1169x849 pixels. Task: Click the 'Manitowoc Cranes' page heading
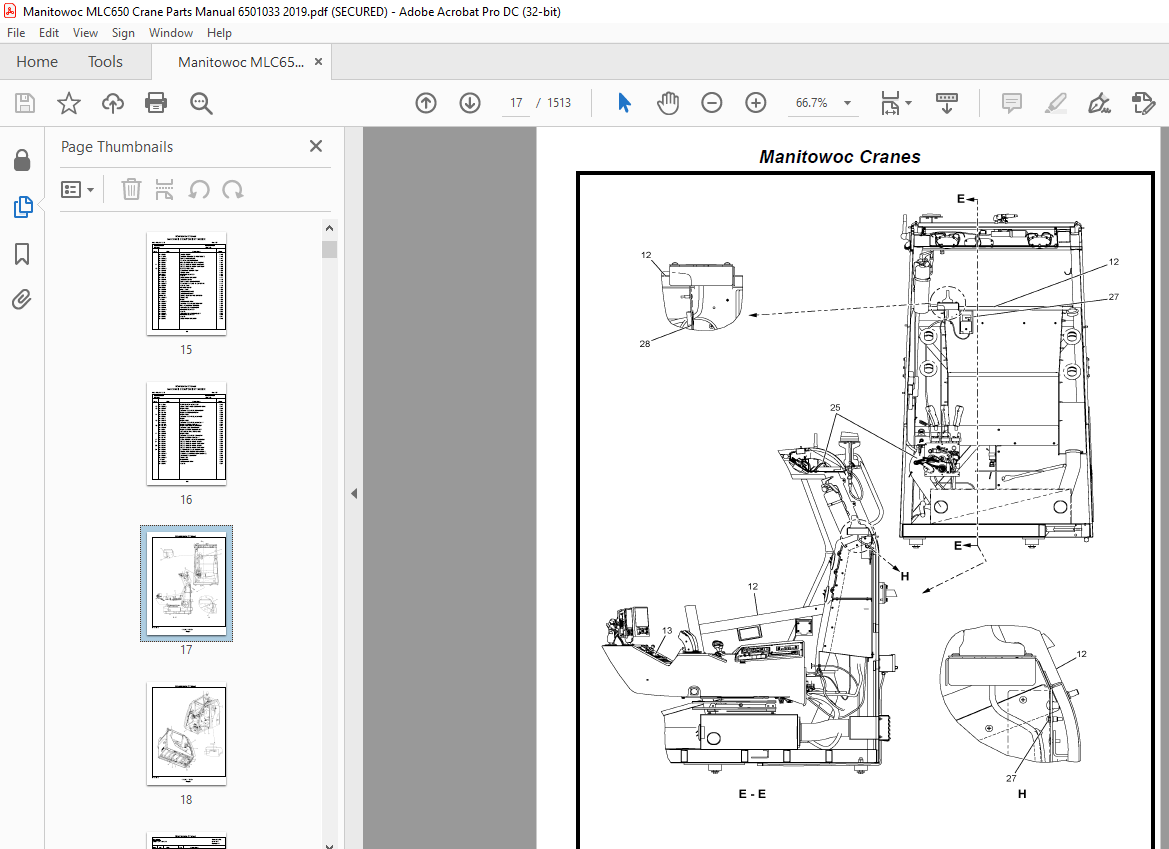tap(839, 157)
